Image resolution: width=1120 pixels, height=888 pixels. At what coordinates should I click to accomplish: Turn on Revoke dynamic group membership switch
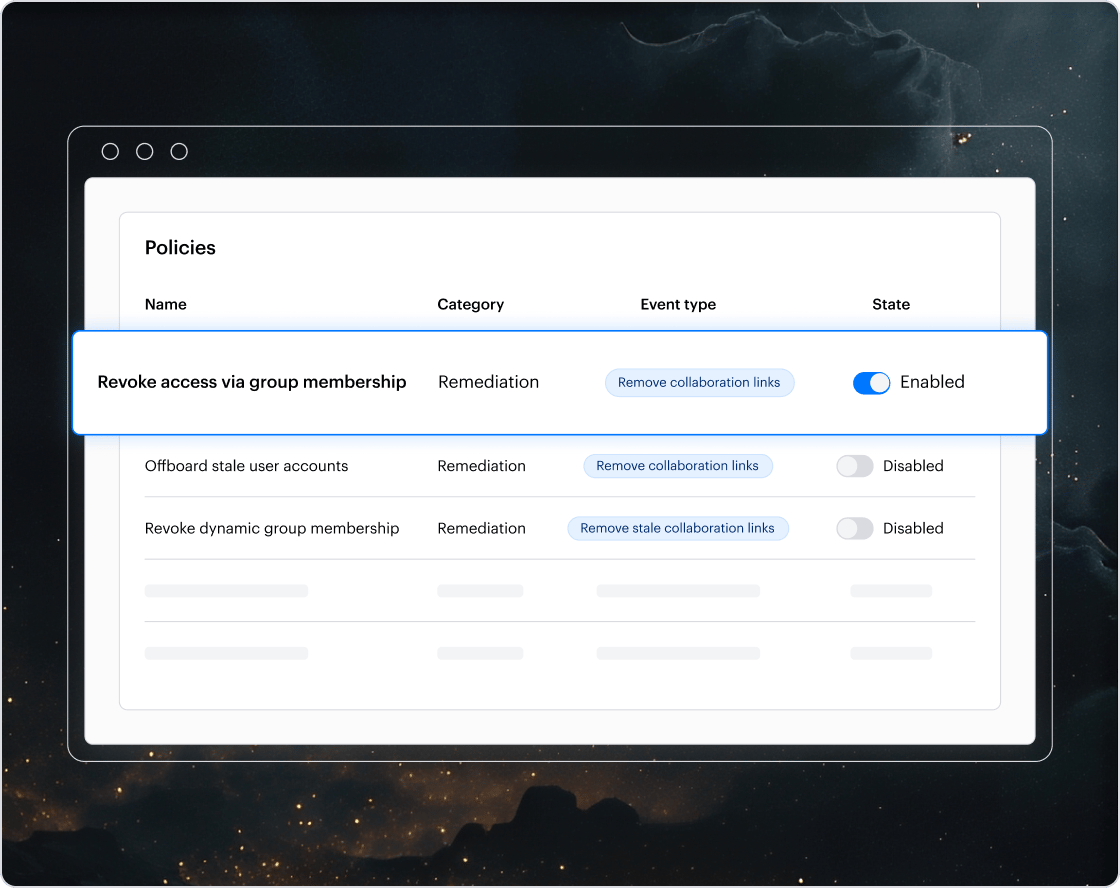854,528
